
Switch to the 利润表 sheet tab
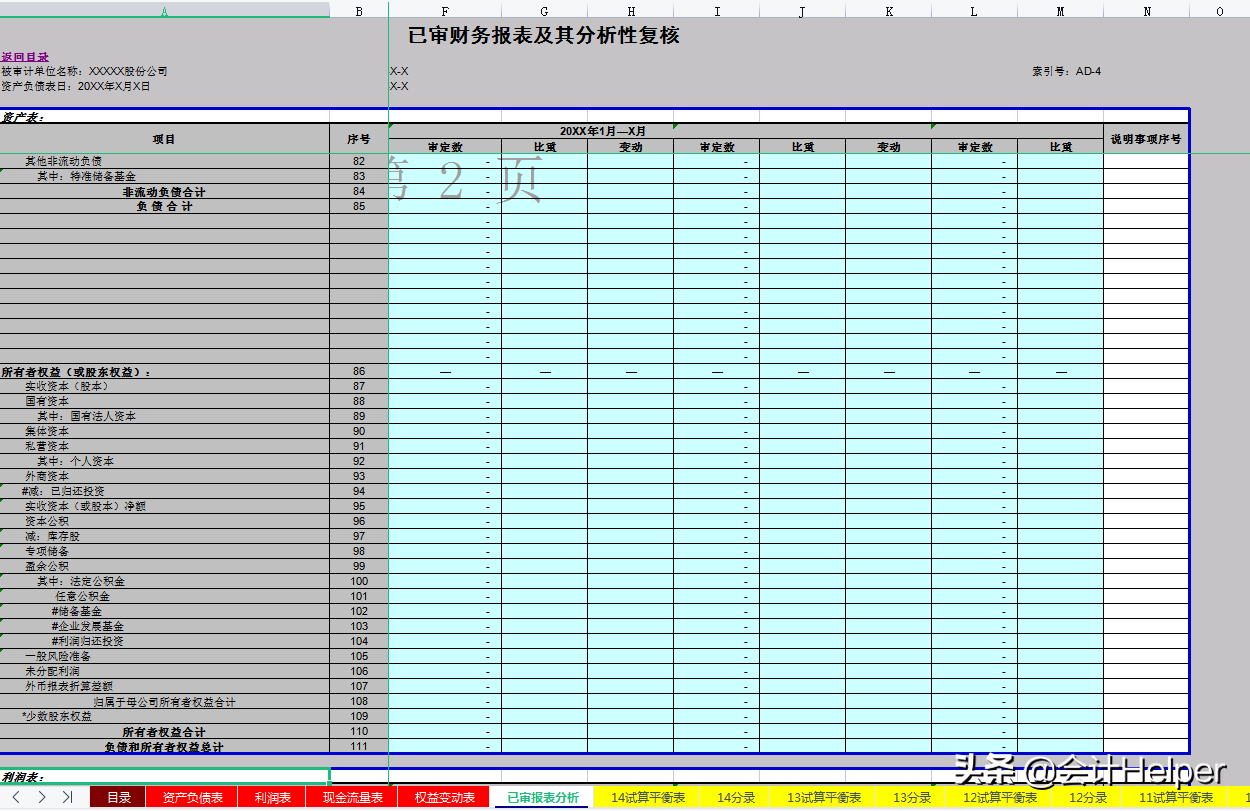tap(272, 797)
